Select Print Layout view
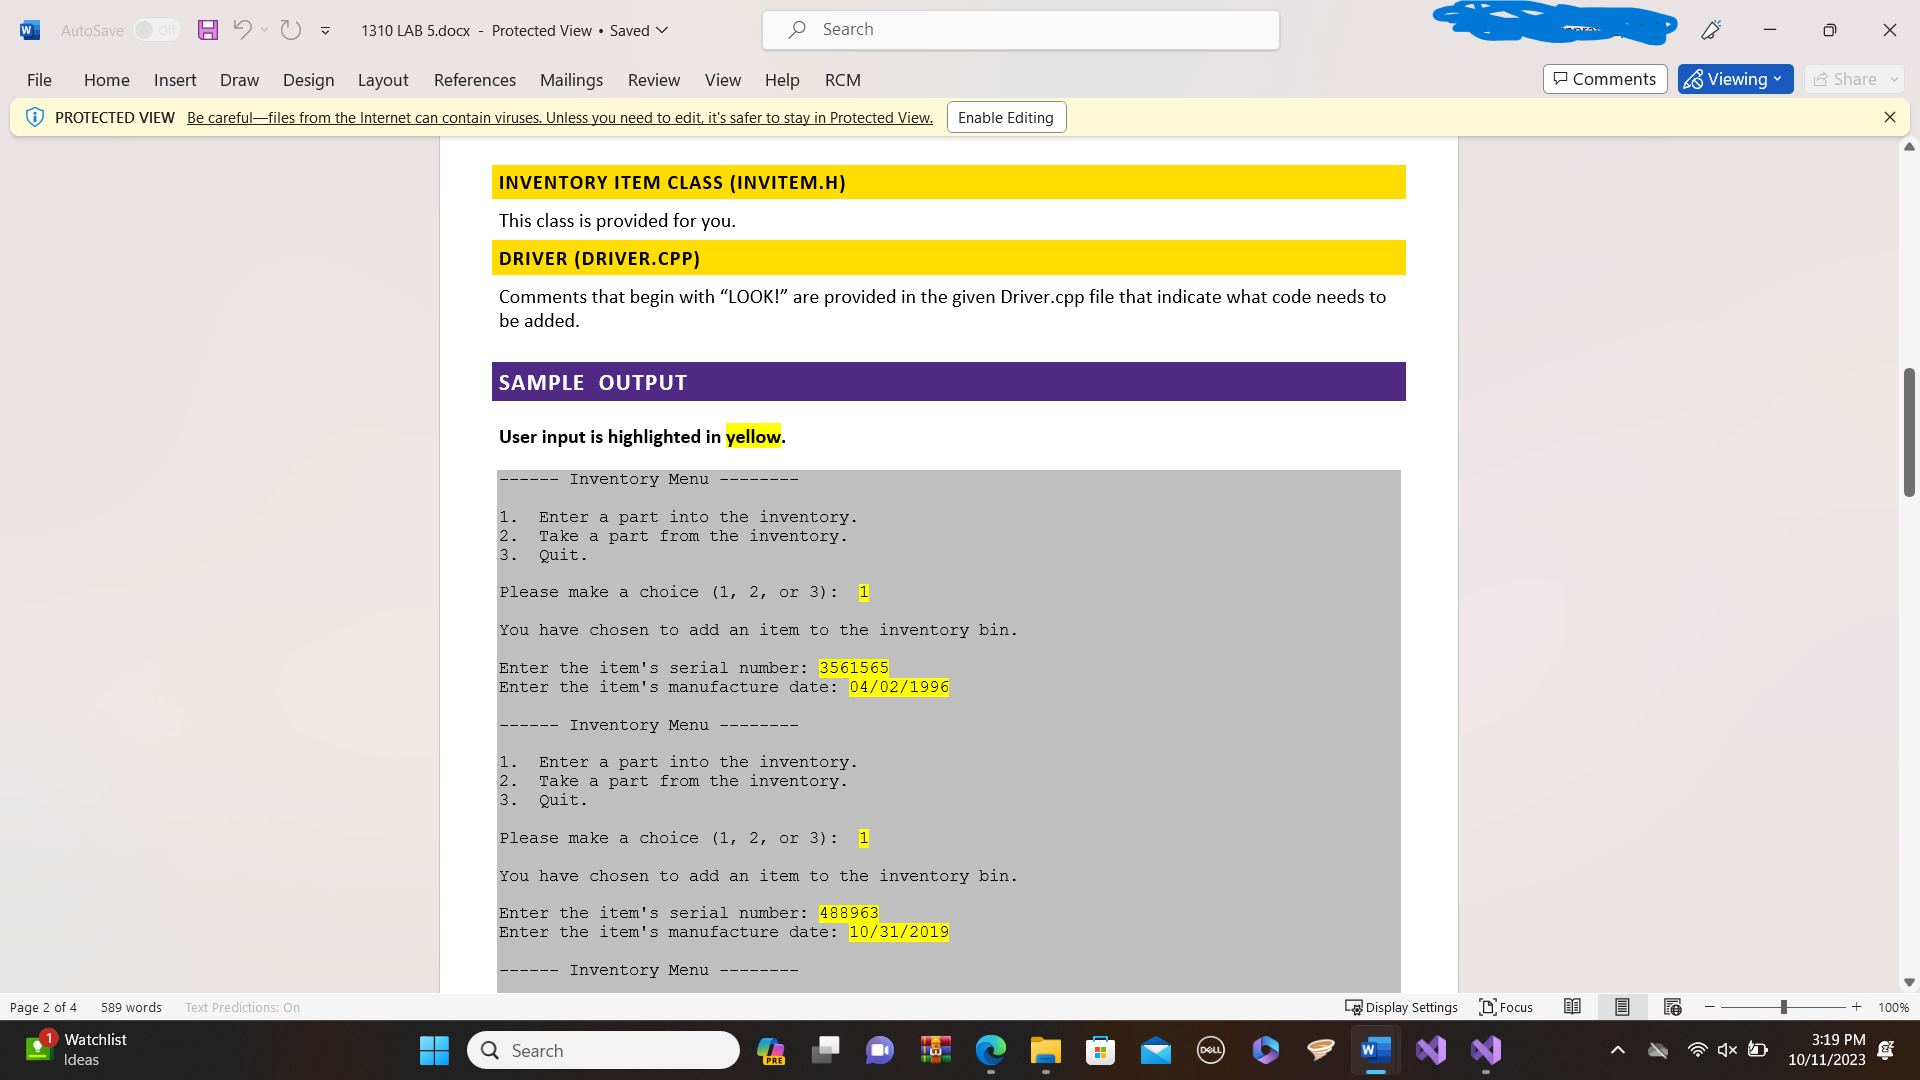 coord(1621,1007)
